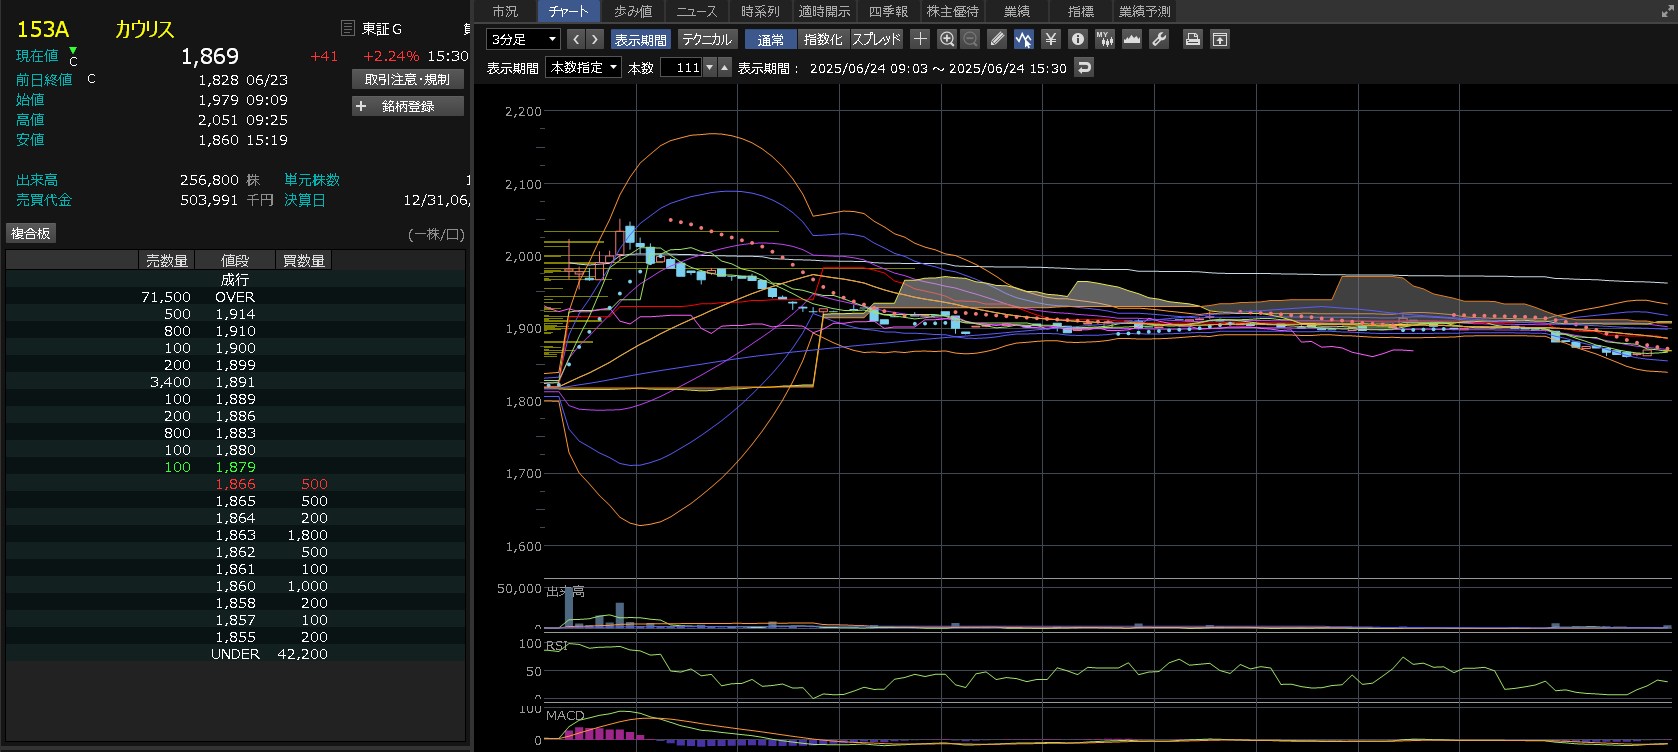Click the next period arrow in chart toolbar

[595, 39]
